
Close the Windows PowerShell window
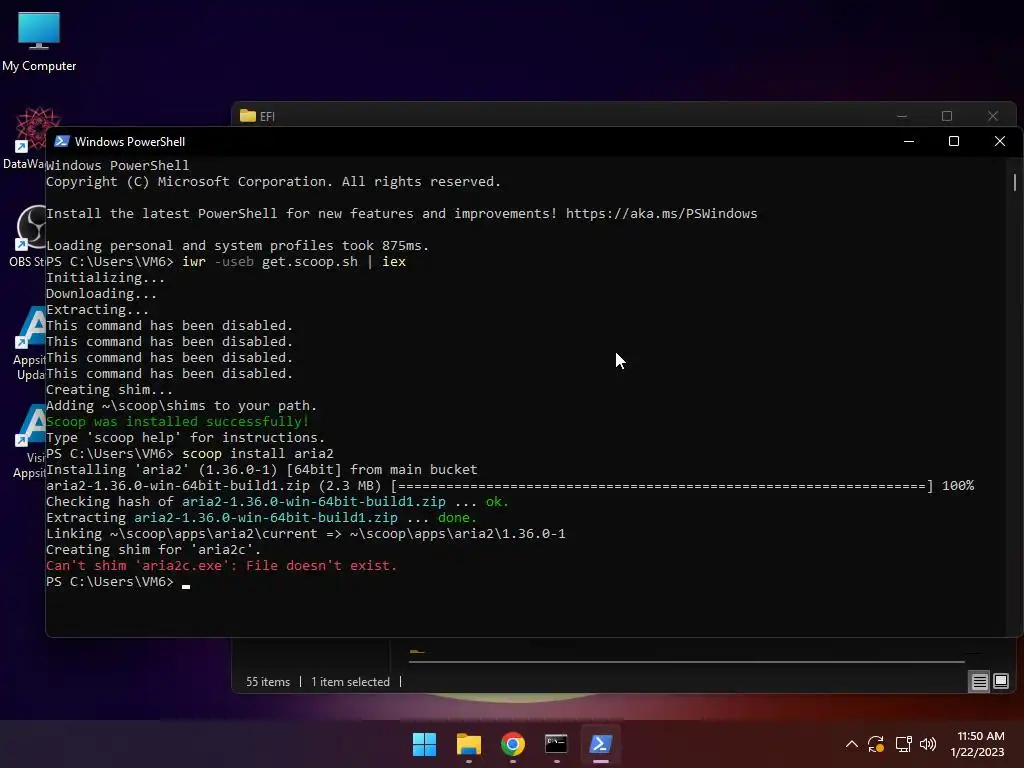(x=999, y=141)
